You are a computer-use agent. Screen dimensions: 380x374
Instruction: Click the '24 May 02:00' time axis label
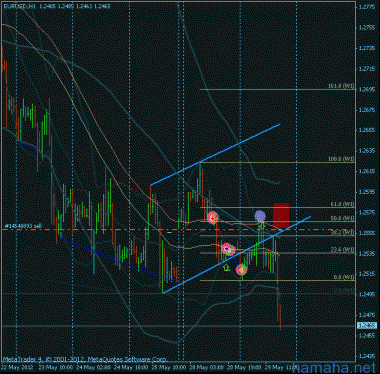pyautogui.click(x=93, y=367)
